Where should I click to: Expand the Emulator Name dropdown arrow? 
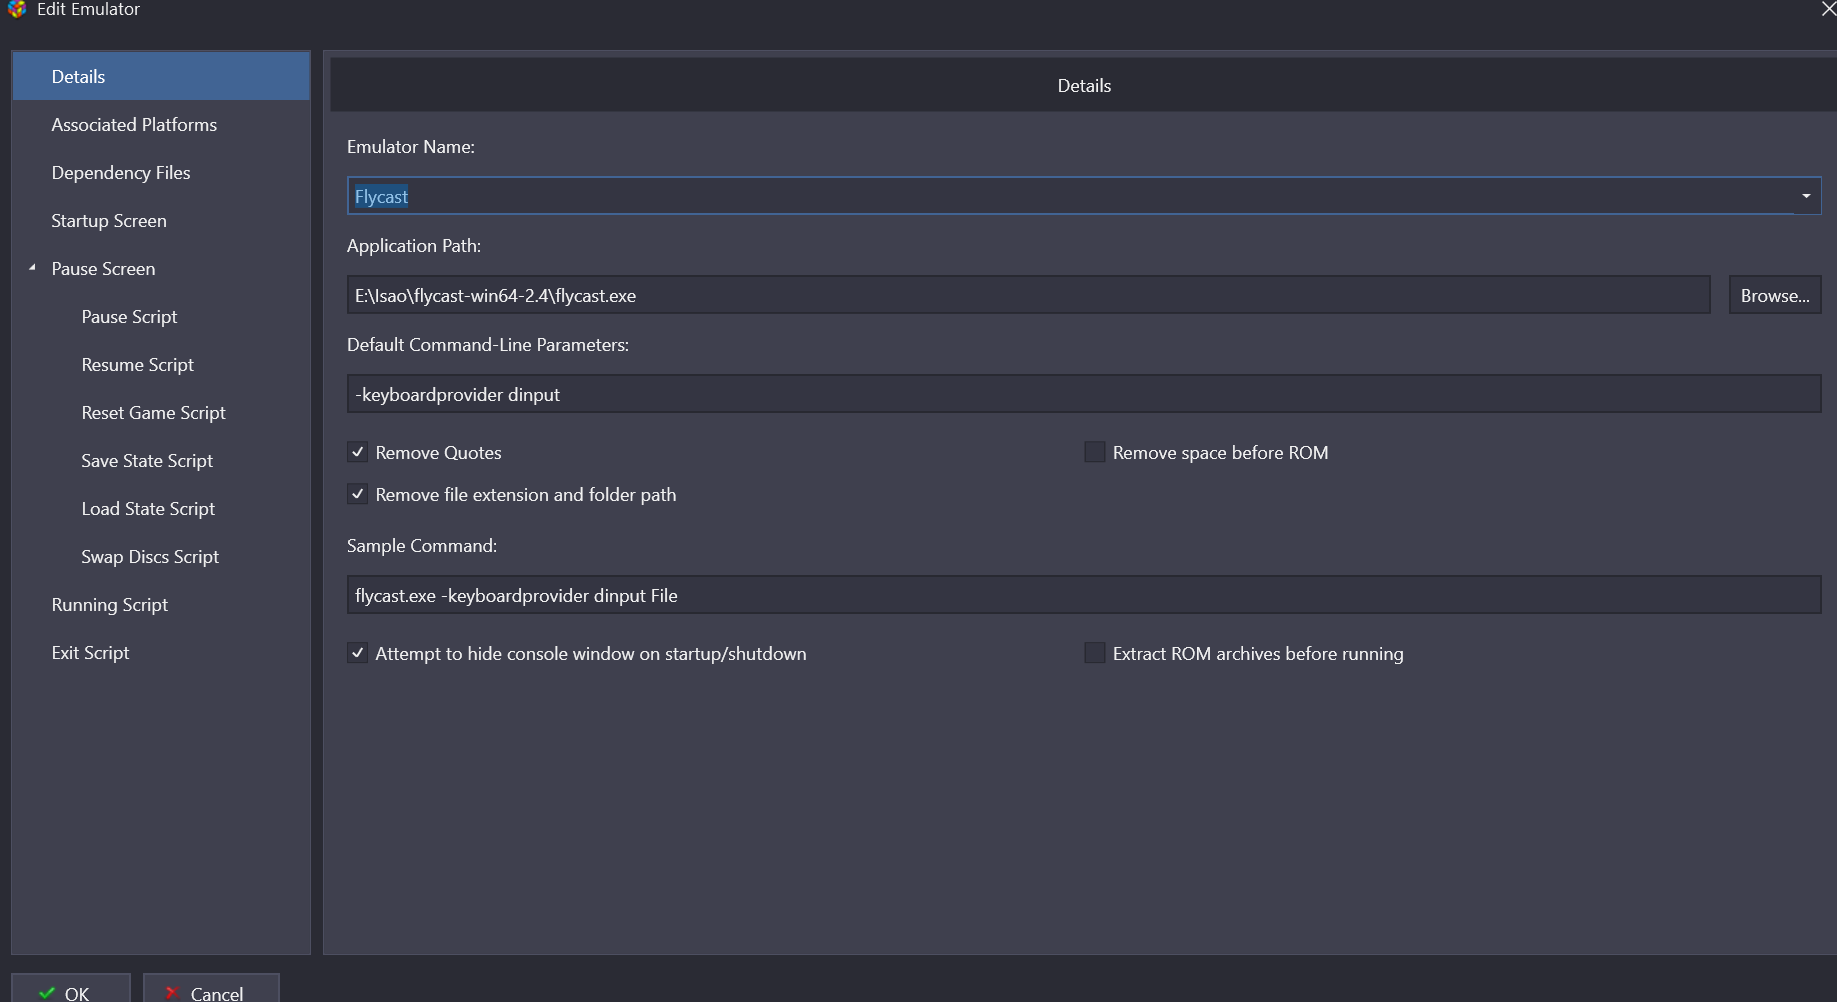pos(1806,196)
